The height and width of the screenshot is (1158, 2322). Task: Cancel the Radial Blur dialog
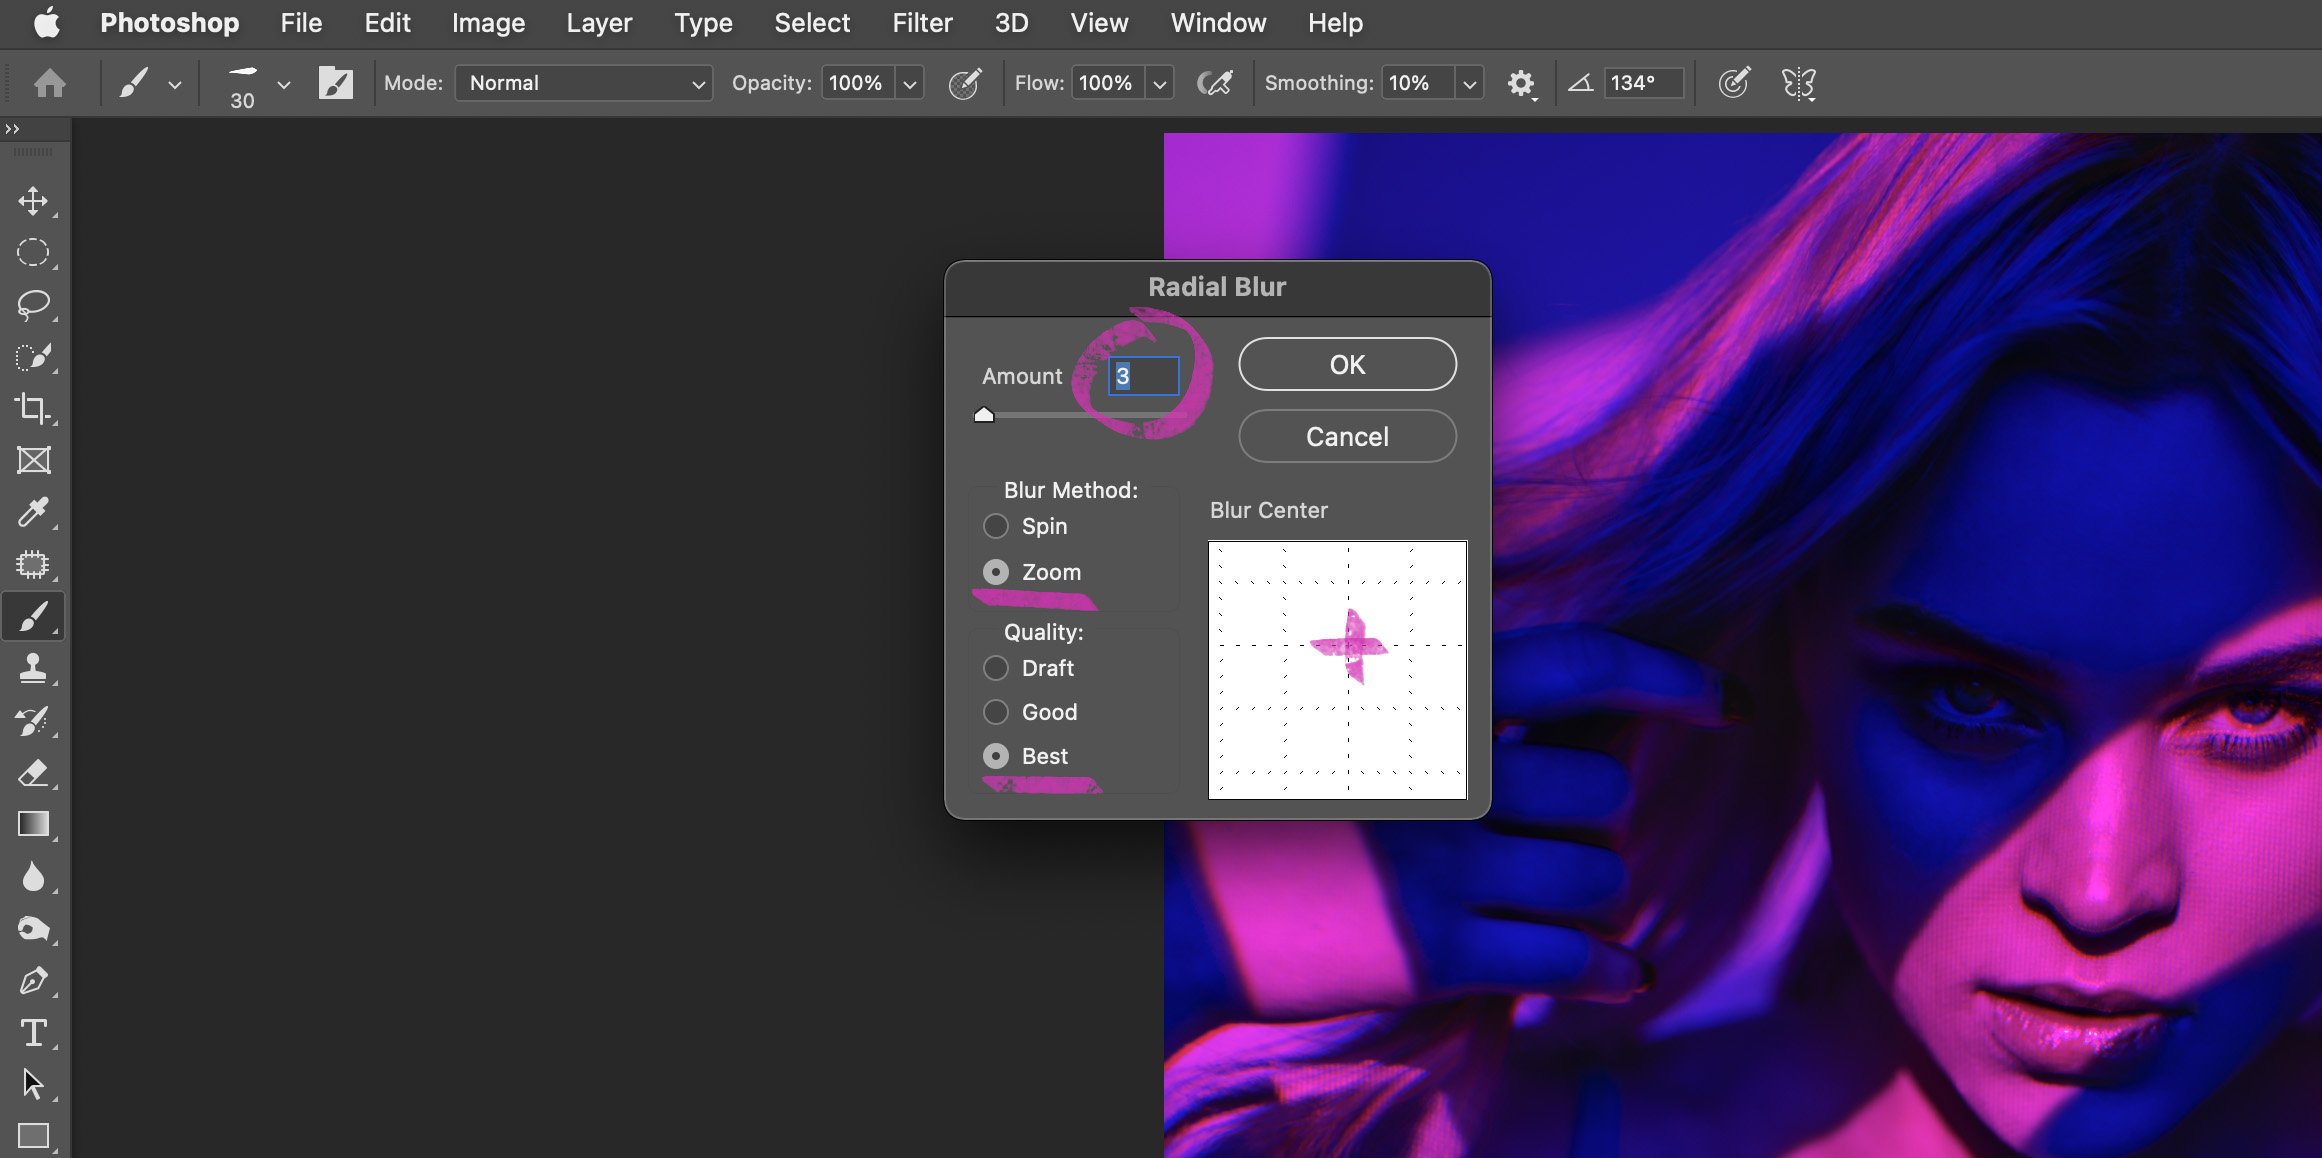pyautogui.click(x=1347, y=436)
